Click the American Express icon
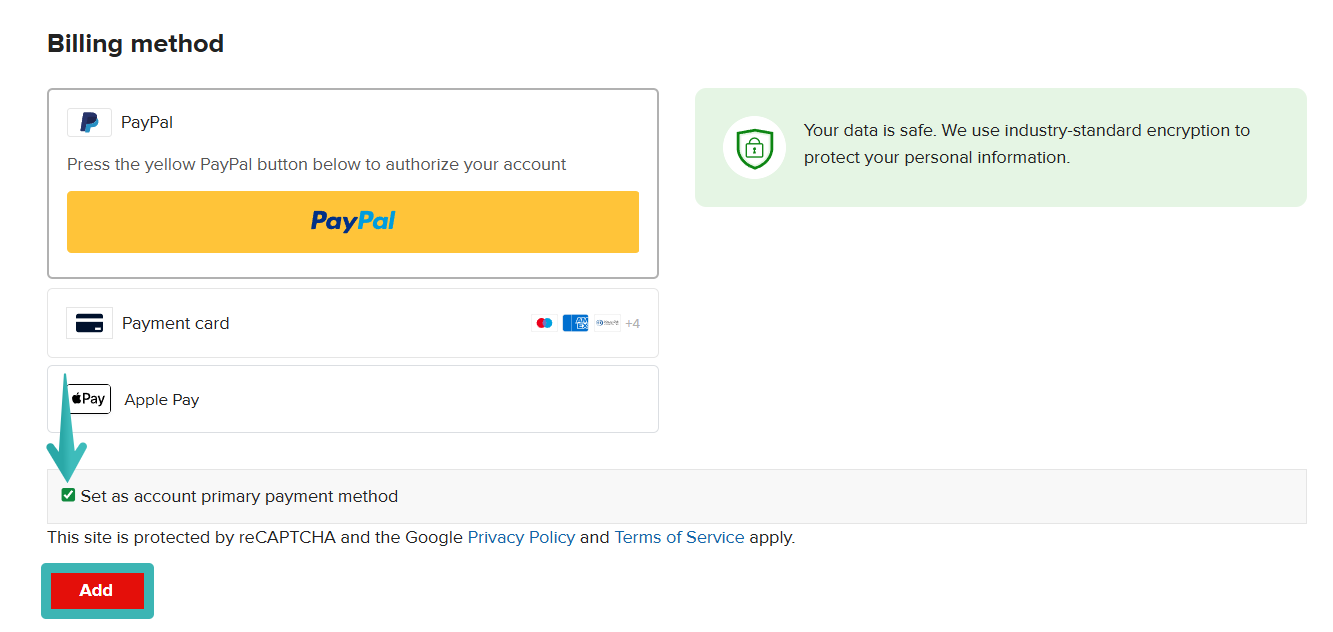This screenshot has height=632, width=1333. coord(574,322)
